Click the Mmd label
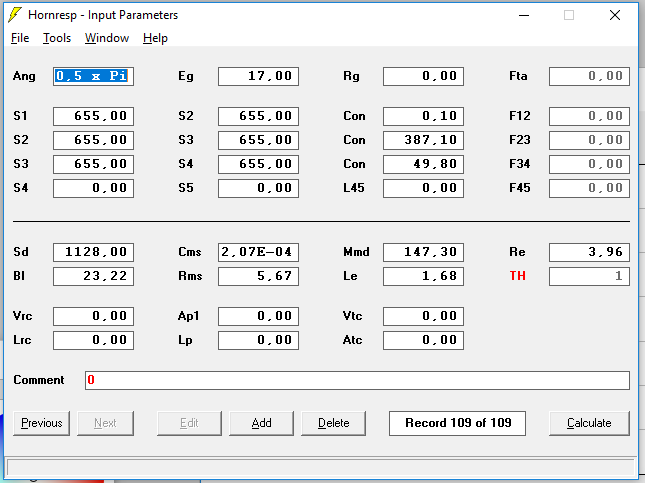The width and height of the screenshot is (645, 483). point(356,252)
